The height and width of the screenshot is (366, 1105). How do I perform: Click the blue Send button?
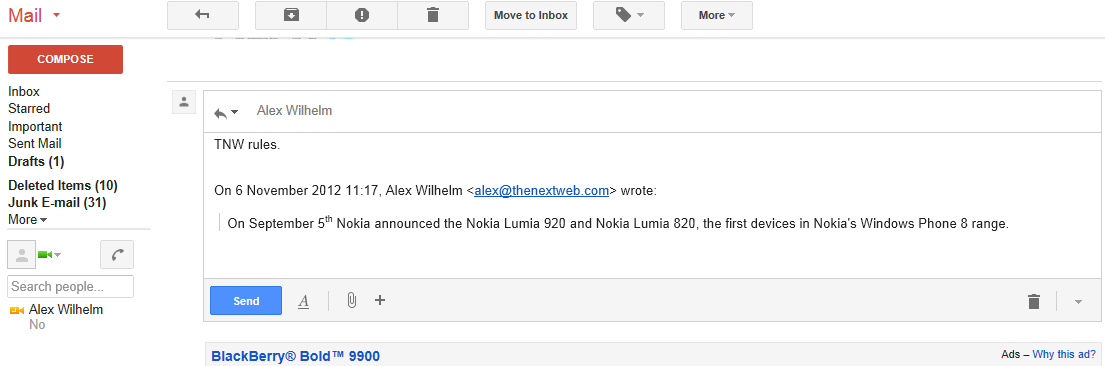pos(246,300)
